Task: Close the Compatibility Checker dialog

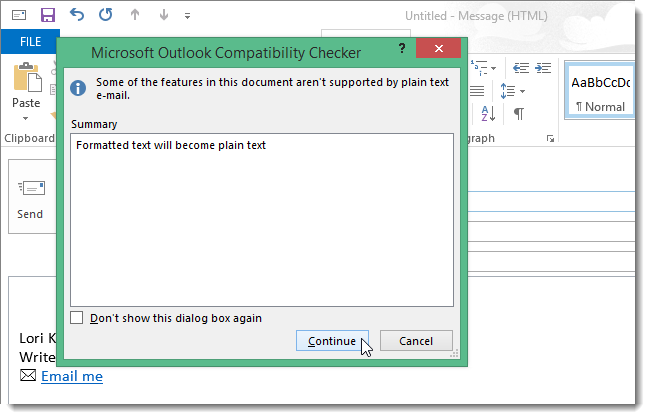Action: [439, 48]
